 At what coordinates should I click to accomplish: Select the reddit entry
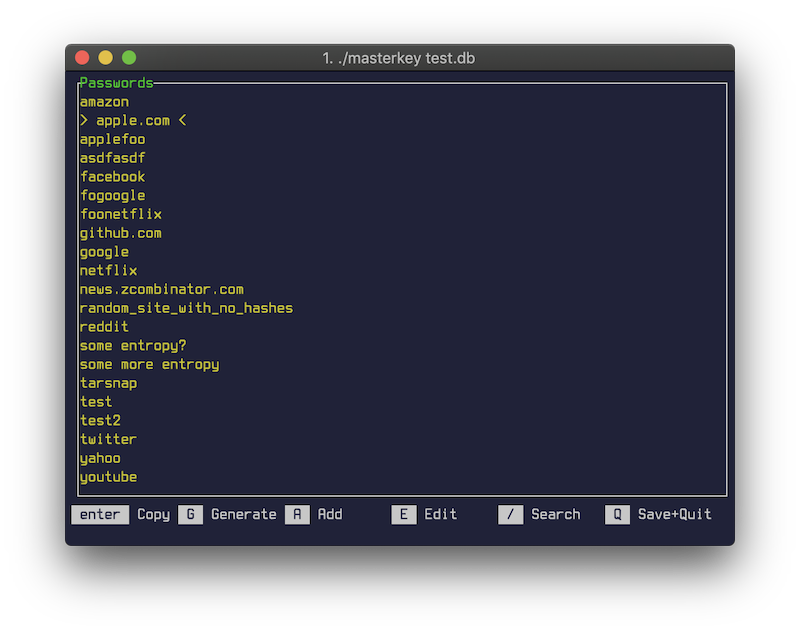pyautogui.click(x=105, y=327)
